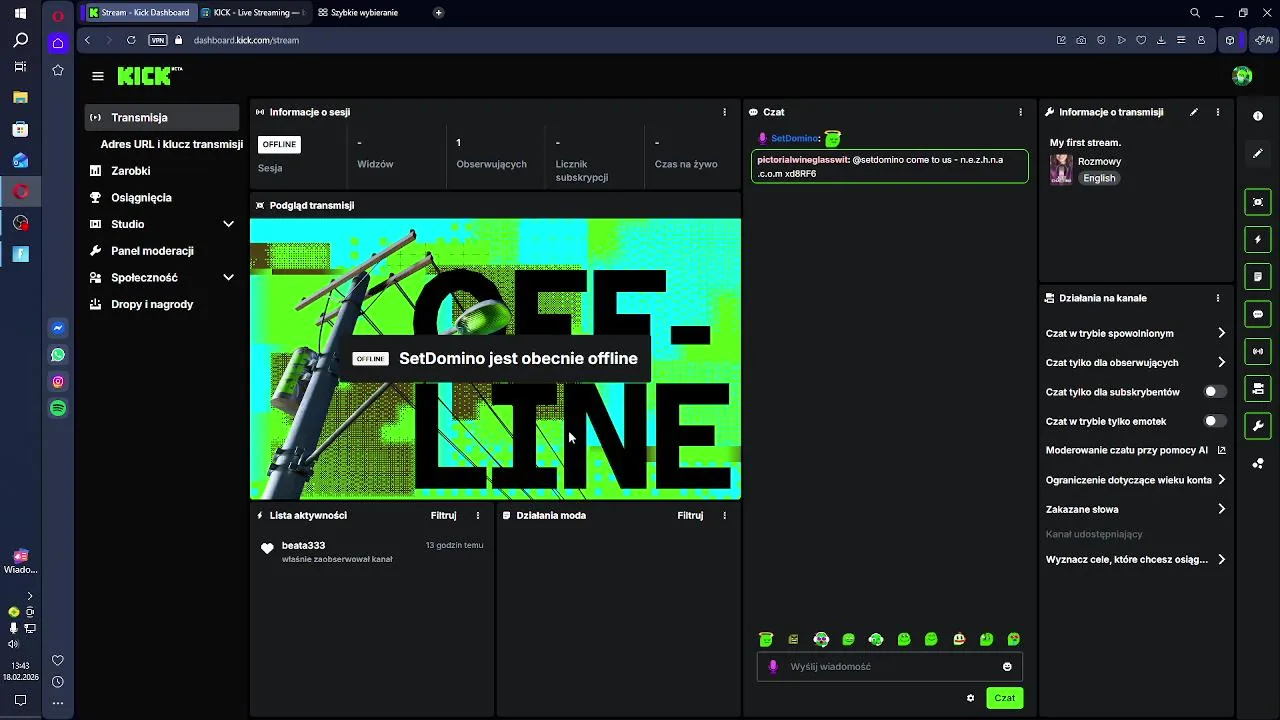Open Opera Messenger sidebar icon
The height and width of the screenshot is (720, 1280).
(x=58, y=328)
